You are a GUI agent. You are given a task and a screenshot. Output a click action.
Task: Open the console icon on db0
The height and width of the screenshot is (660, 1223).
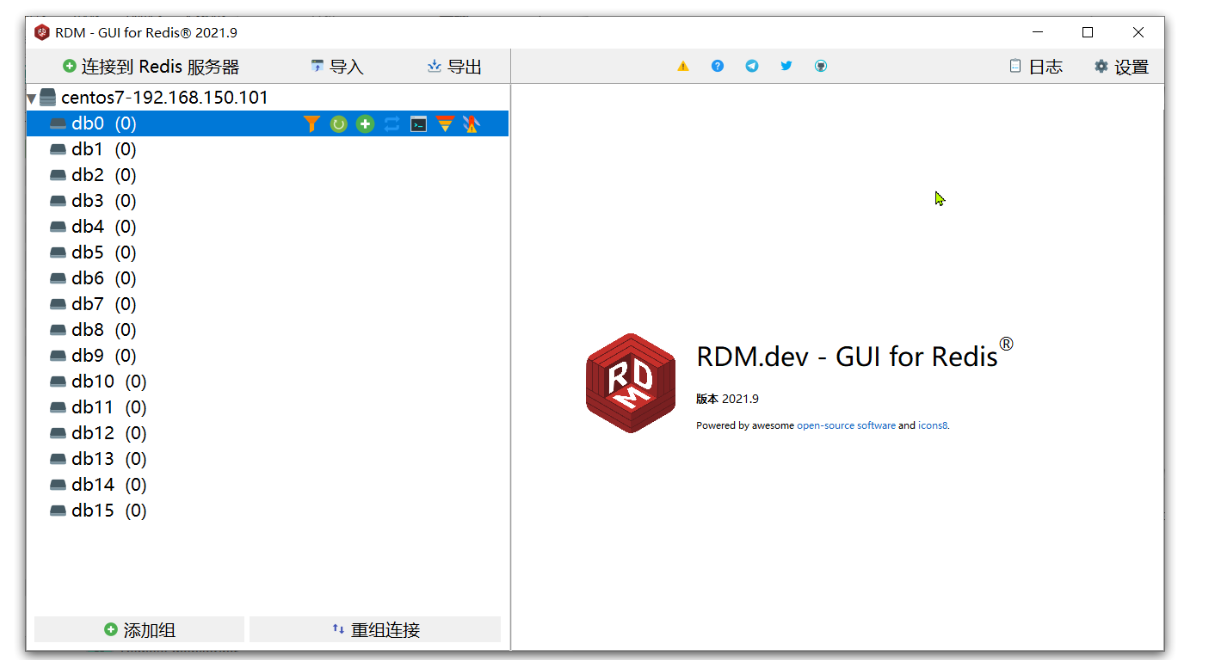point(419,123)
